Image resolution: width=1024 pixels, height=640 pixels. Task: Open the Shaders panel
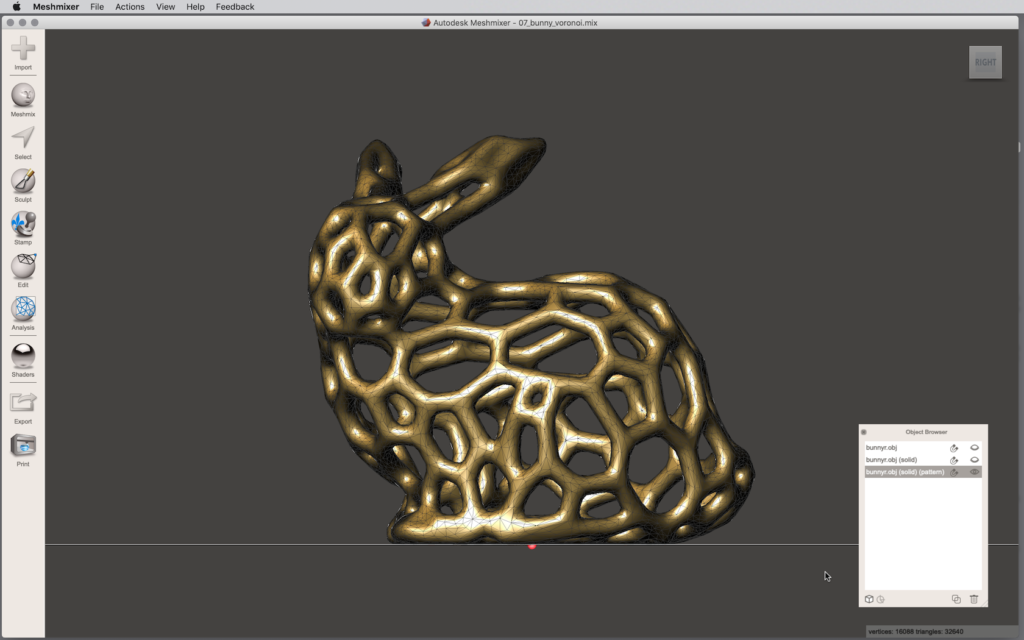coord(23,356)
